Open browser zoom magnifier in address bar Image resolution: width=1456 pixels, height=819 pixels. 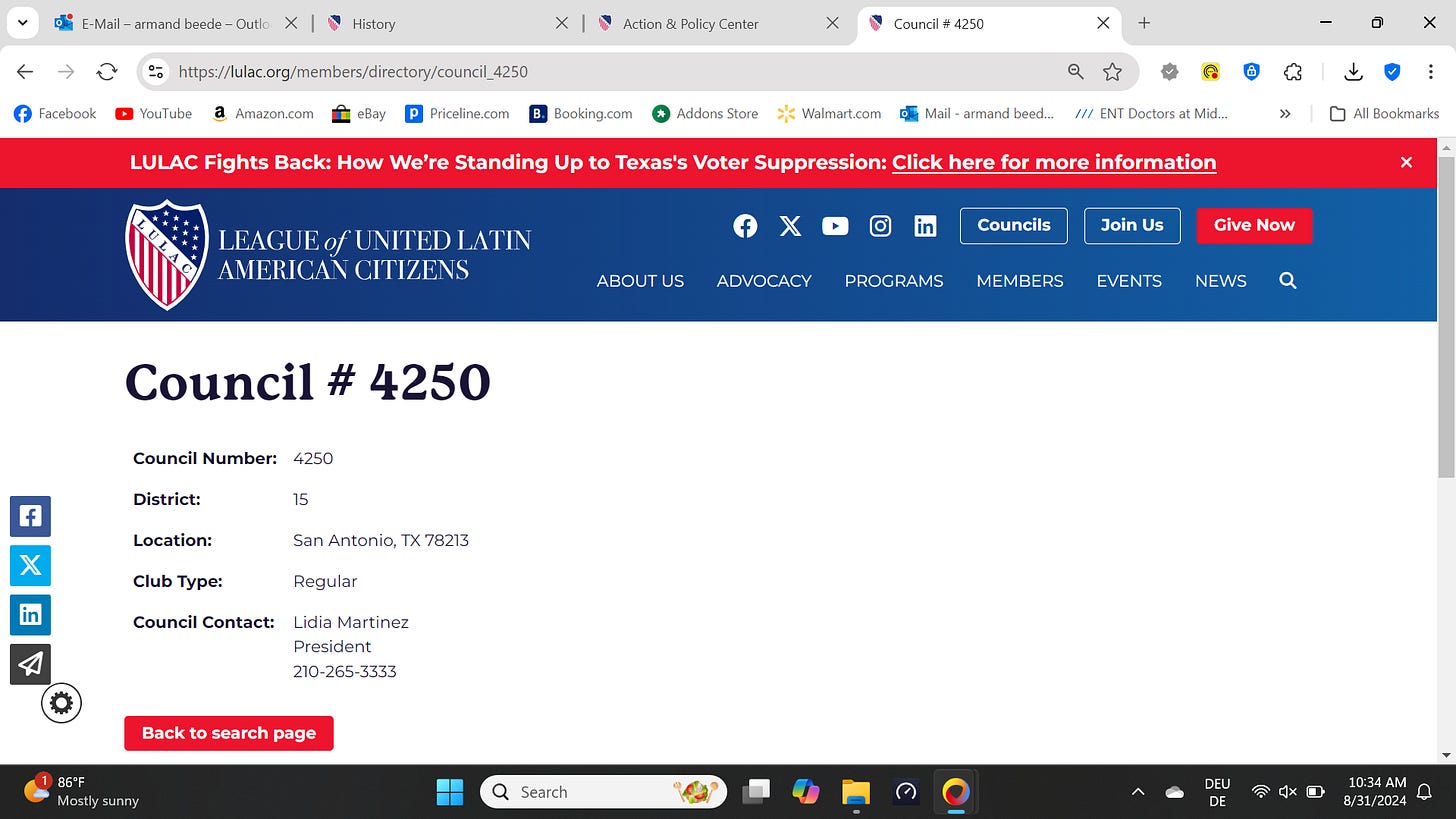click(1076, 71)
